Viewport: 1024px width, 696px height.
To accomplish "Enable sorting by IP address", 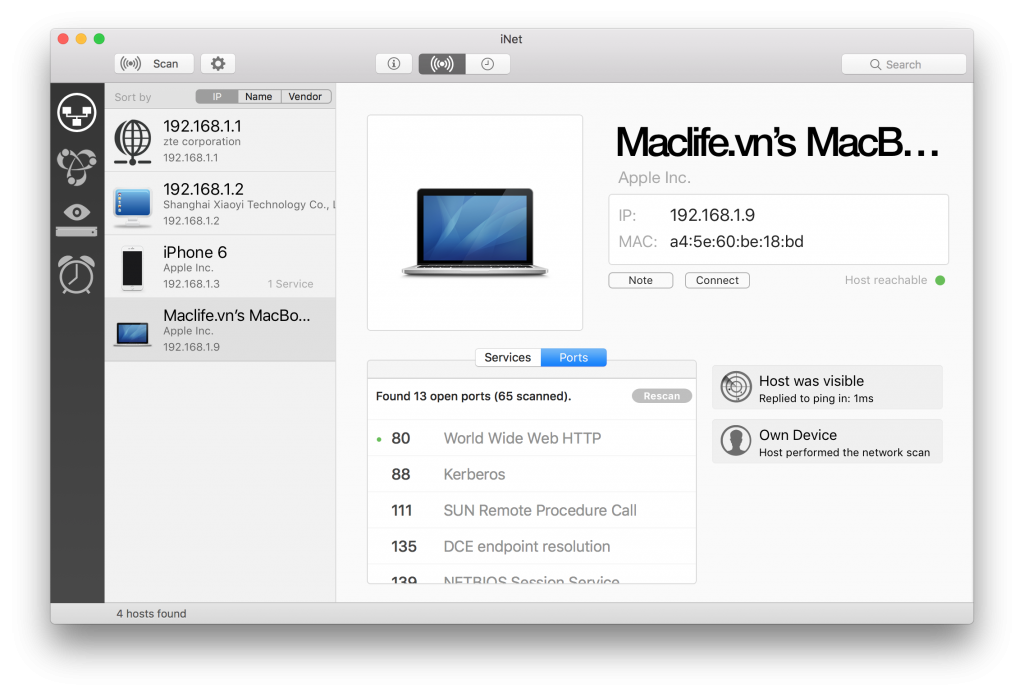I will point(215,96).
